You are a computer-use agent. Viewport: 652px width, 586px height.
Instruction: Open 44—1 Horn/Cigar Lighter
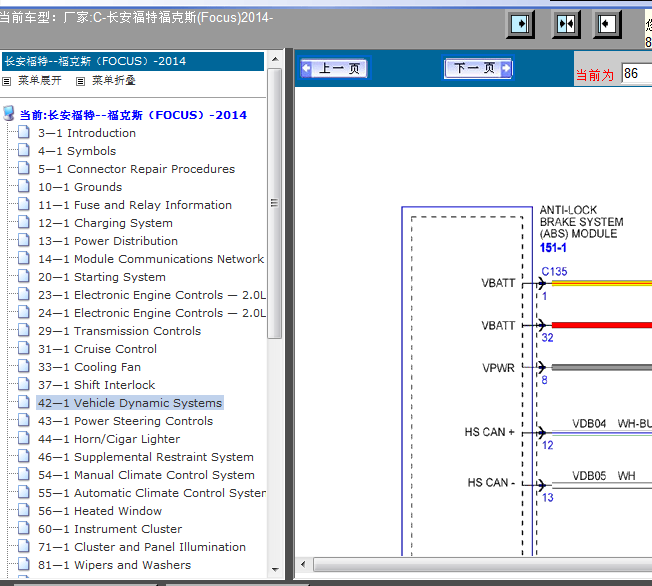pyautogui.click(x=109, y=439)
